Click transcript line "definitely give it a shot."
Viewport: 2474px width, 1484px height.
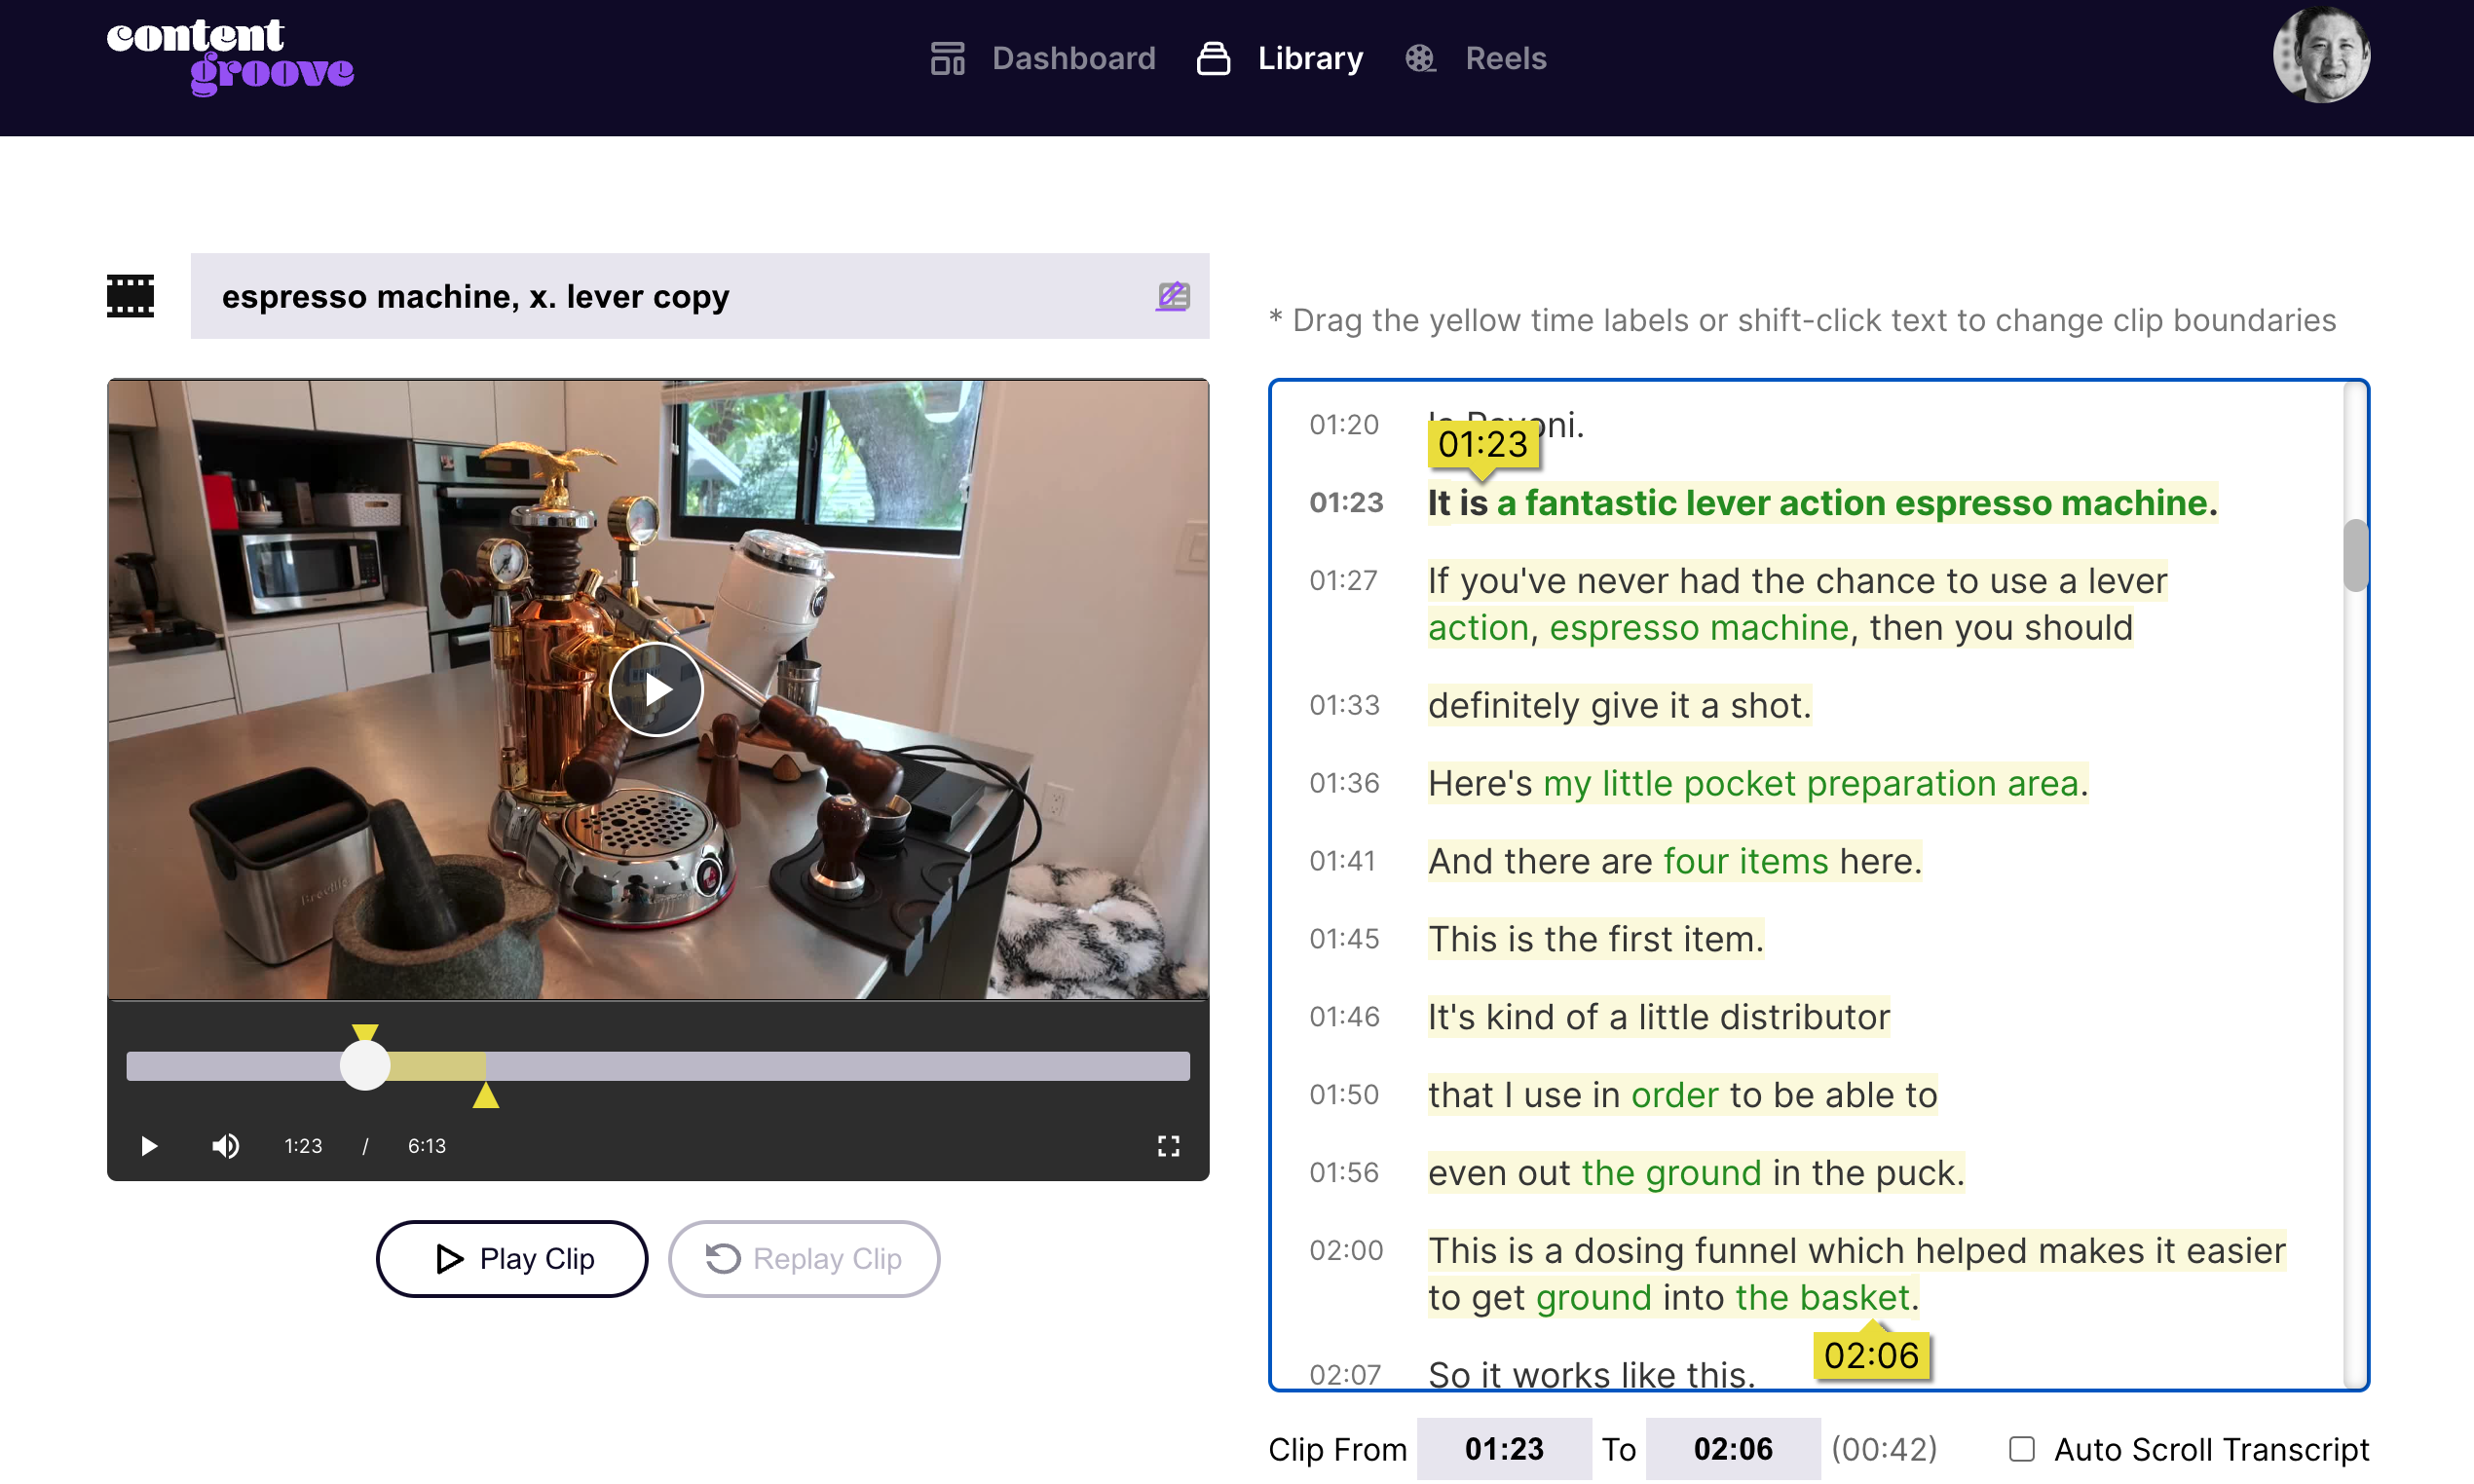[1619, 705]
